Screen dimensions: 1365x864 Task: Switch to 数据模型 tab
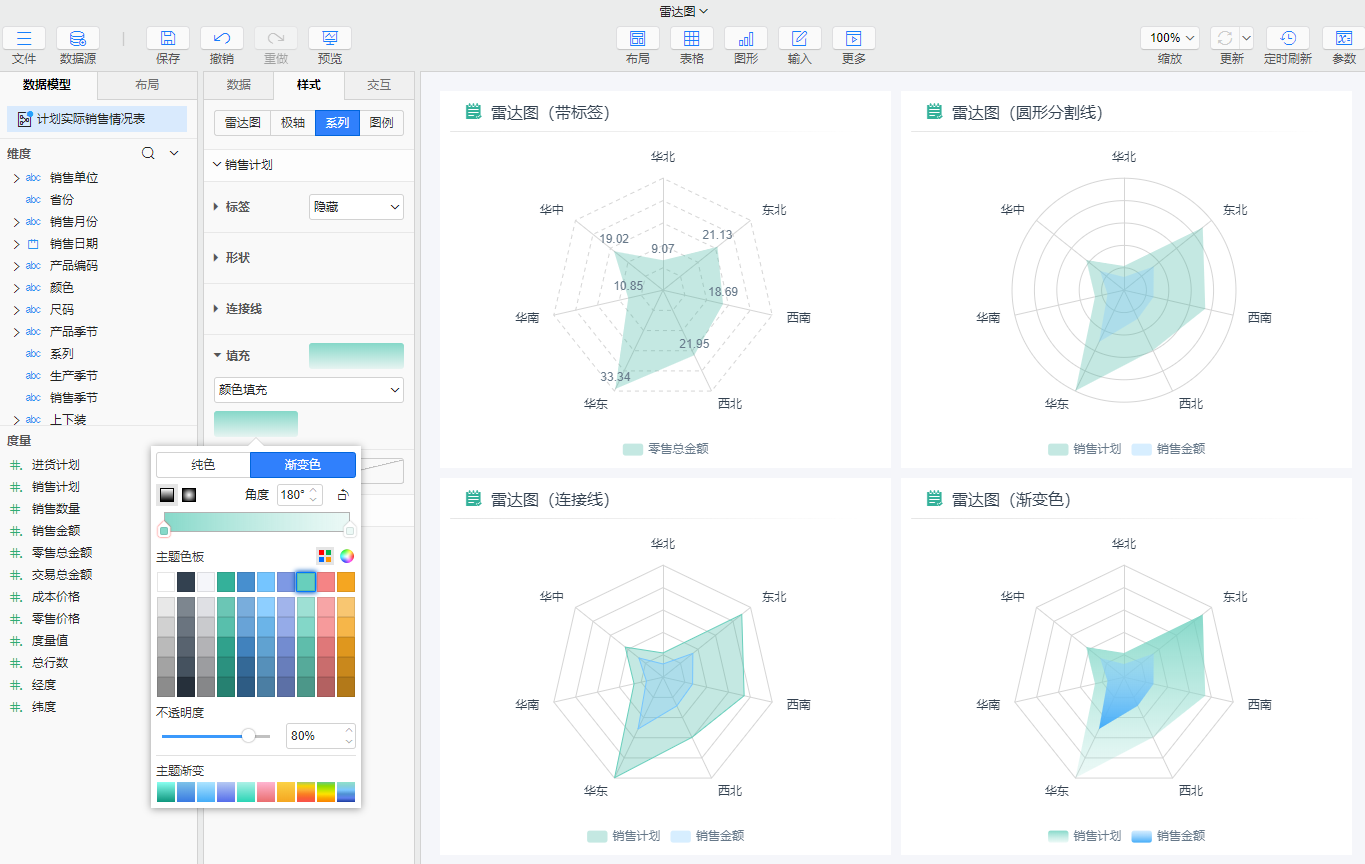(48, 85)
